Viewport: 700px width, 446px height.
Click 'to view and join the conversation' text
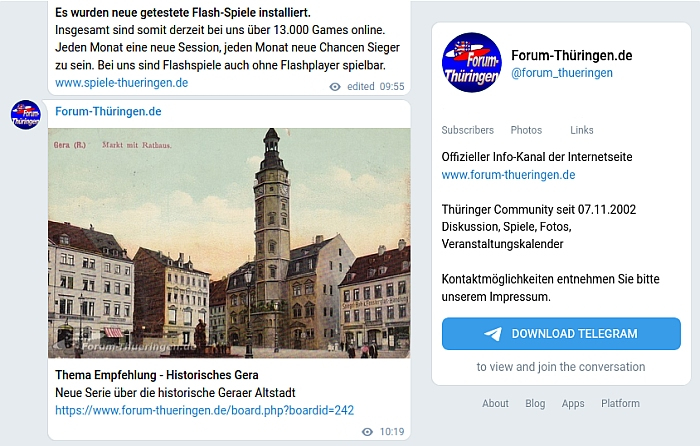pyautogui.click(x=561, y=367)
